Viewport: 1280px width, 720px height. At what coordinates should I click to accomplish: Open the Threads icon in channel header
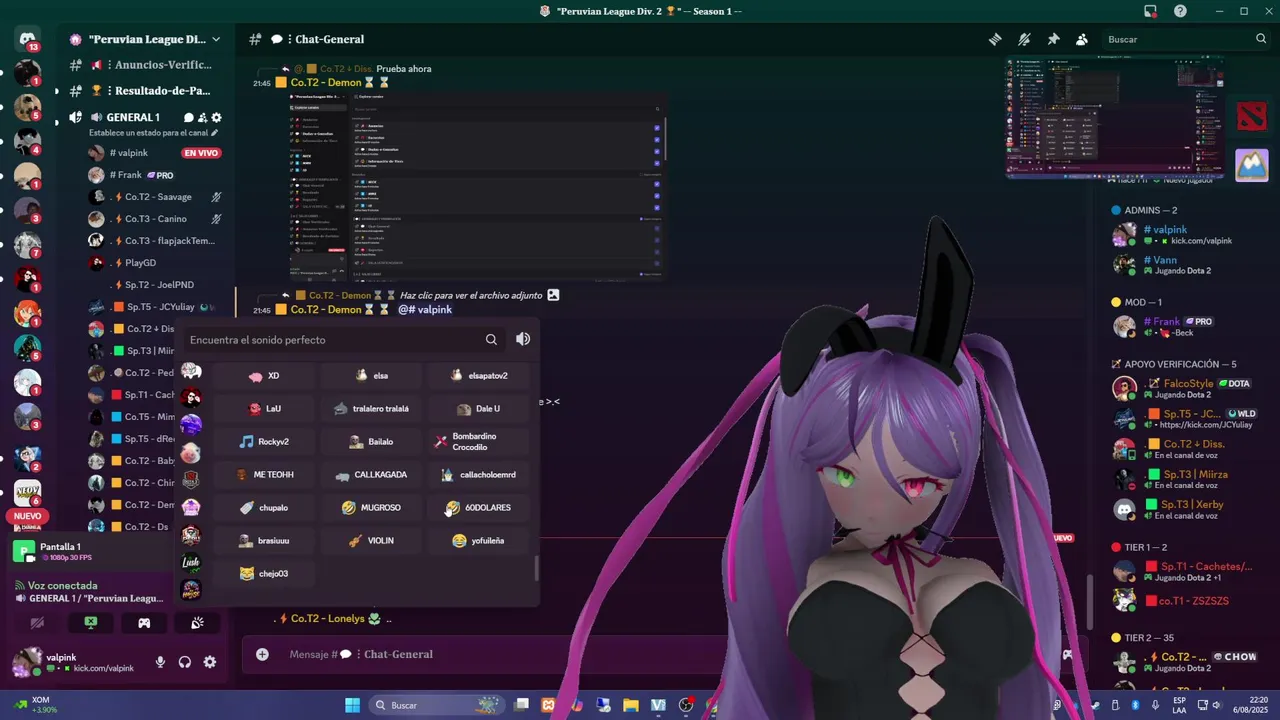[995, 39]
